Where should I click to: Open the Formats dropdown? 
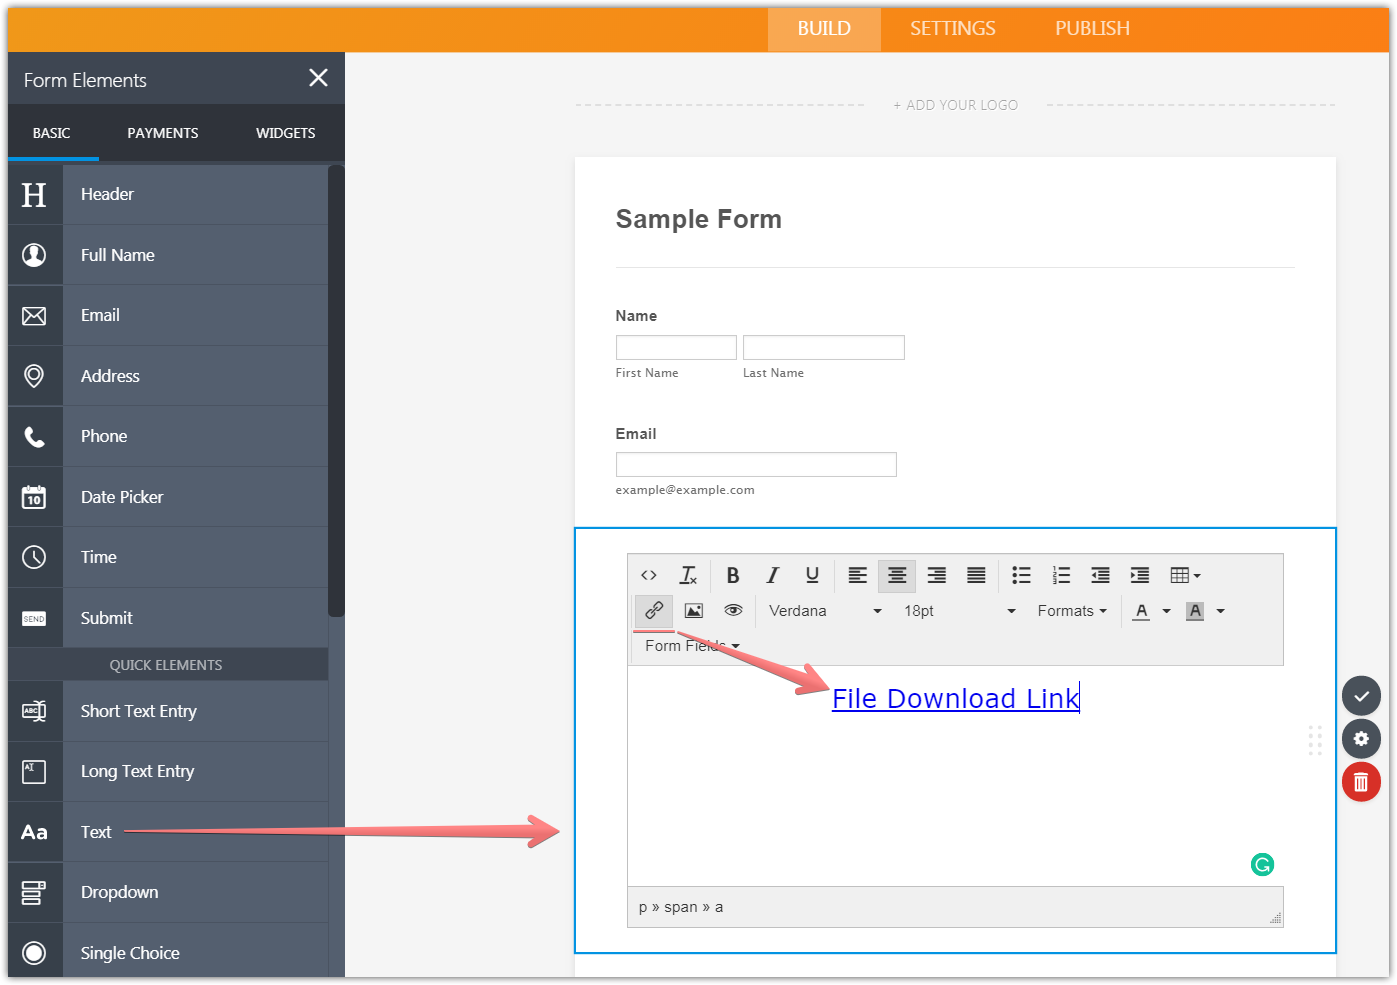pyautogui.click(x=1071, y=611)
